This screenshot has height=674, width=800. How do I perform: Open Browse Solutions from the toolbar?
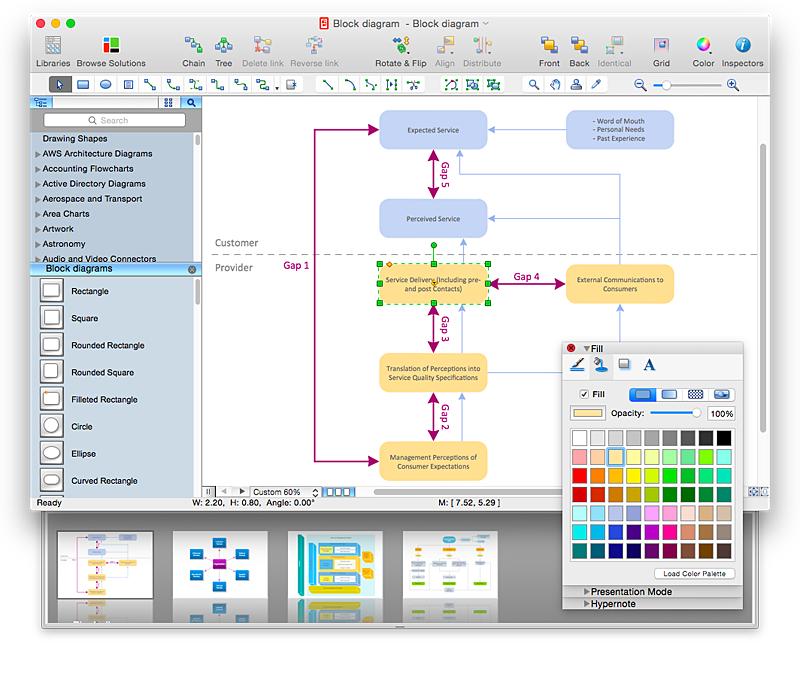(110, 46)
